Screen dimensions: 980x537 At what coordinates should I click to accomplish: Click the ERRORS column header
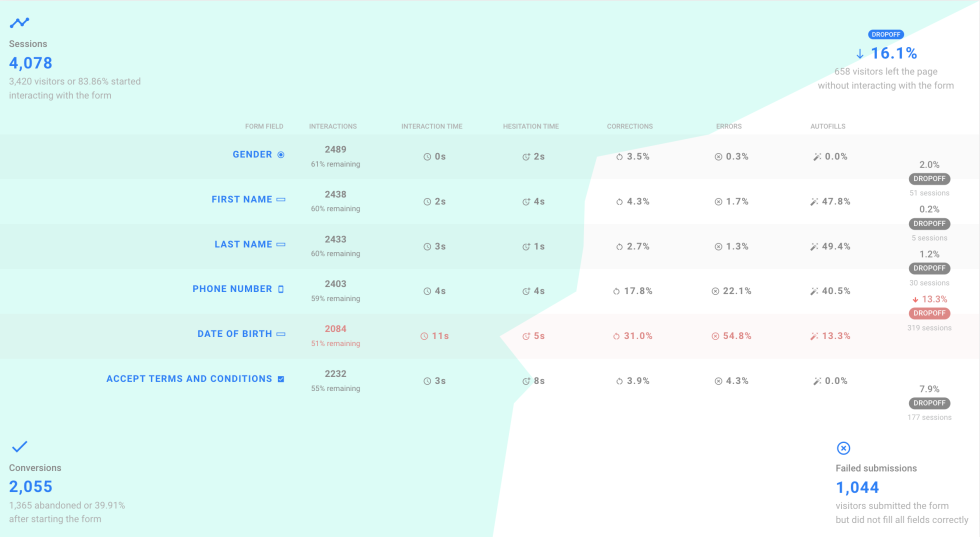pos(729,126)
